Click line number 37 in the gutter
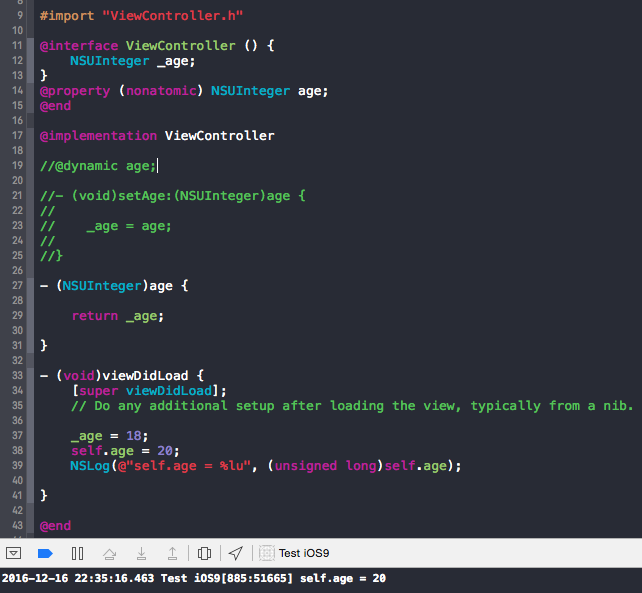 (17, 436)
